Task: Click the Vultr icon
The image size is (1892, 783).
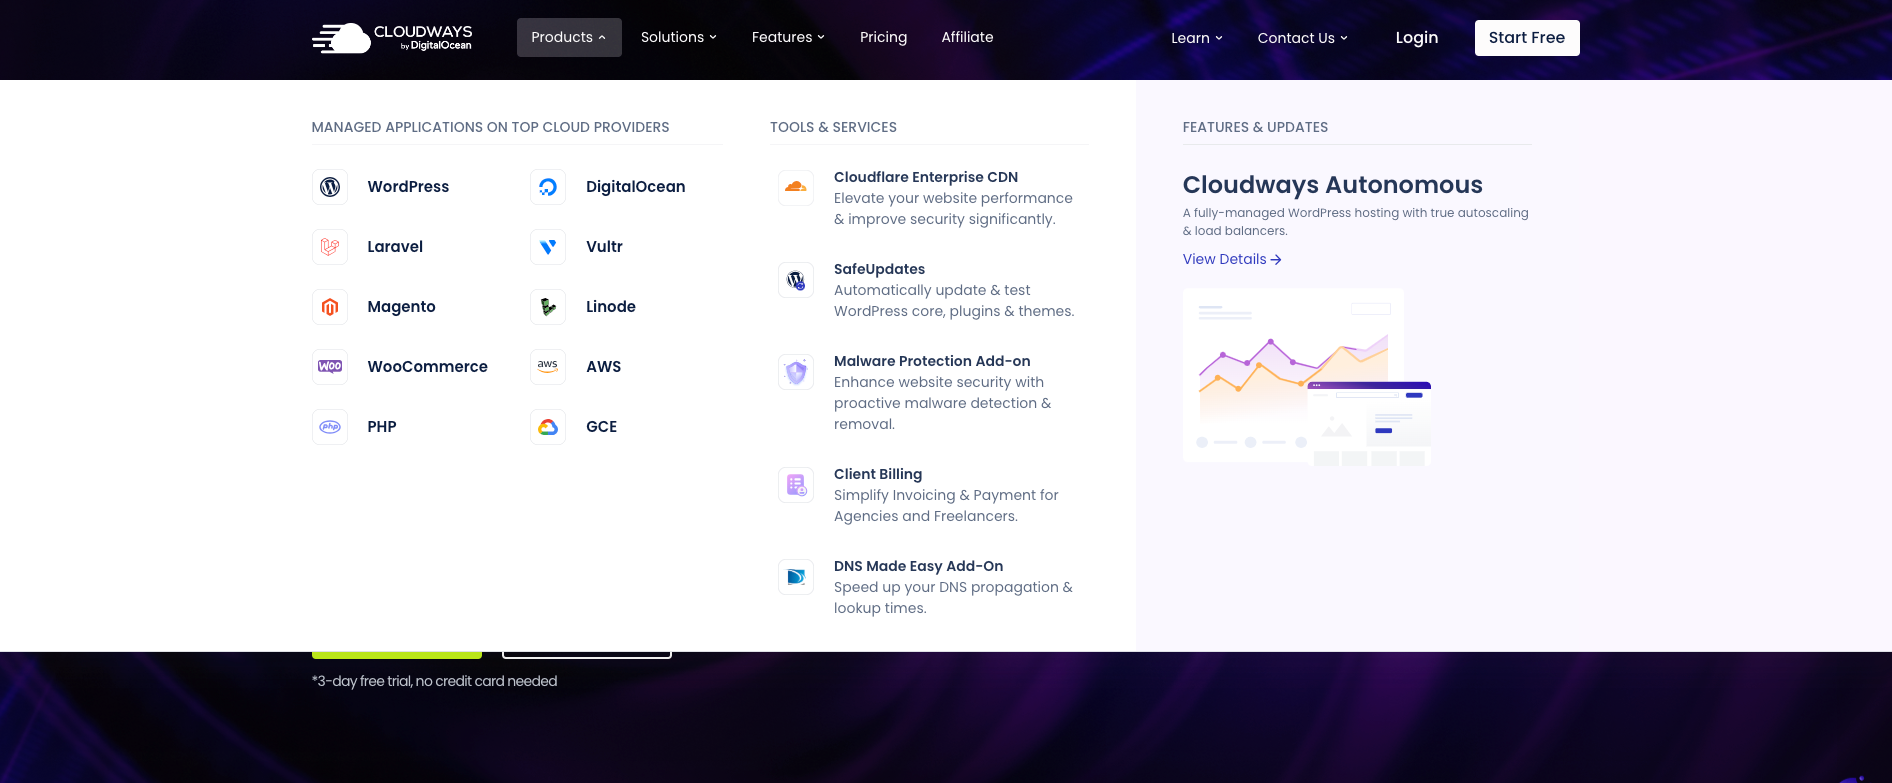Action: [548, 247]
